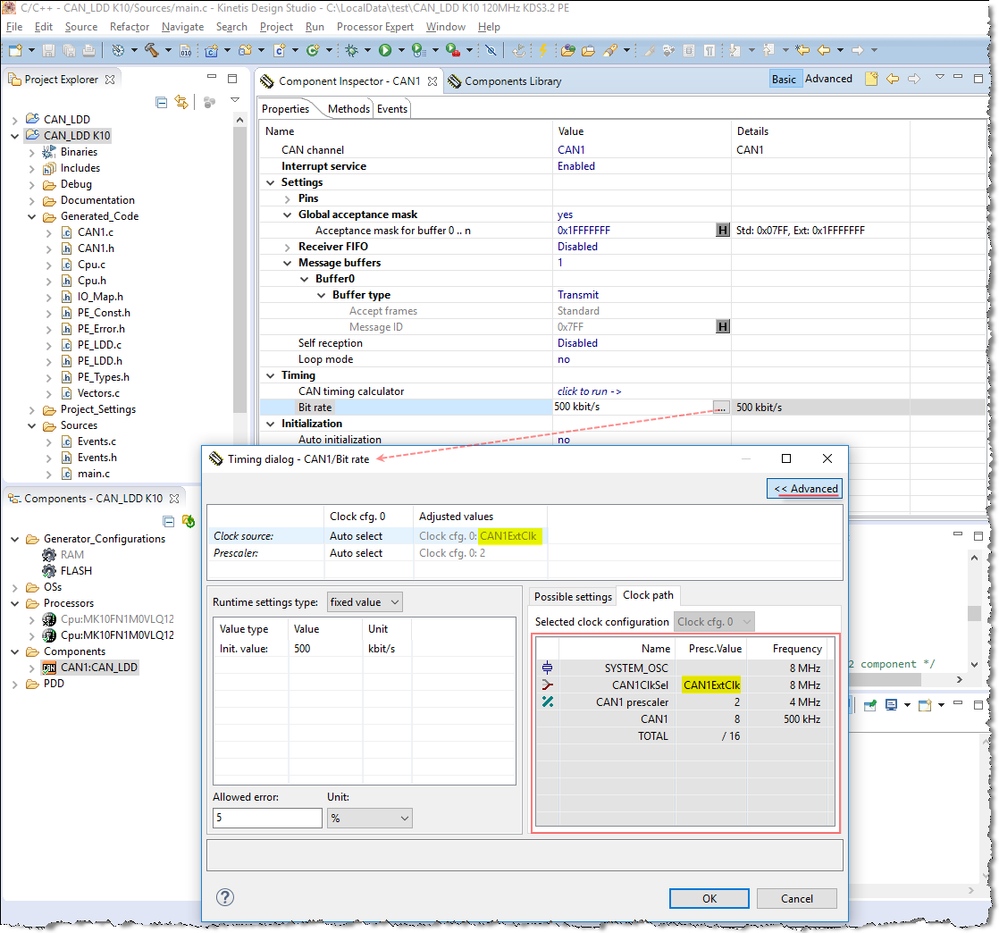Switch to the Methods tab
999x933 pixels.
(x=349, y=109)
